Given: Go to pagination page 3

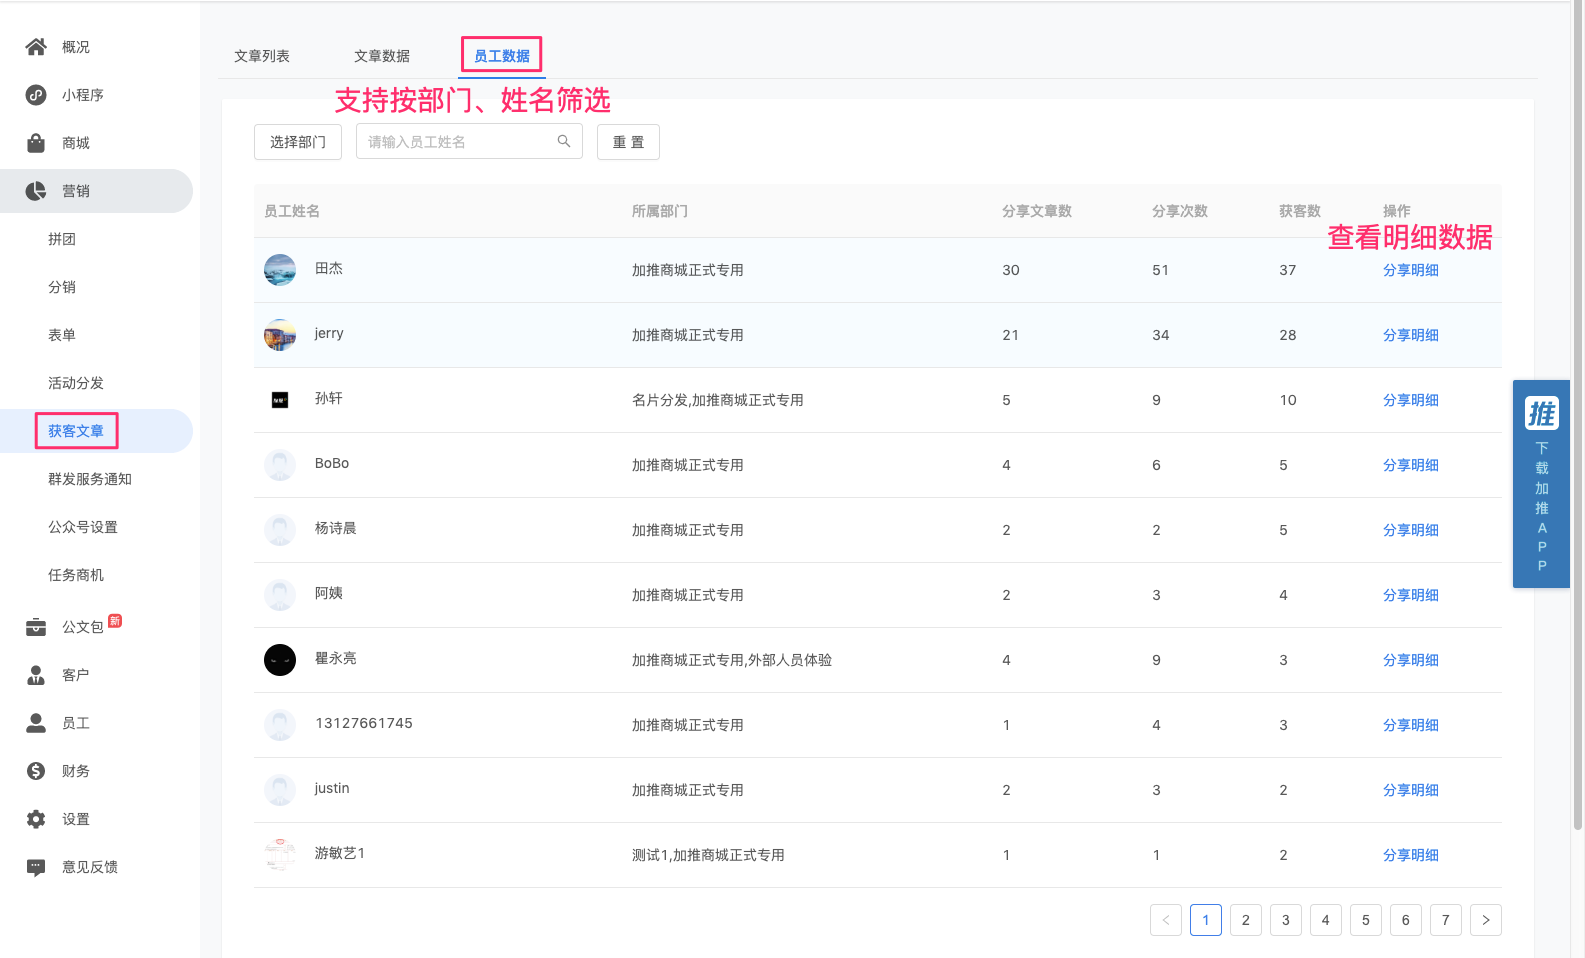Looking at the screenshot, I should 1286,920.
